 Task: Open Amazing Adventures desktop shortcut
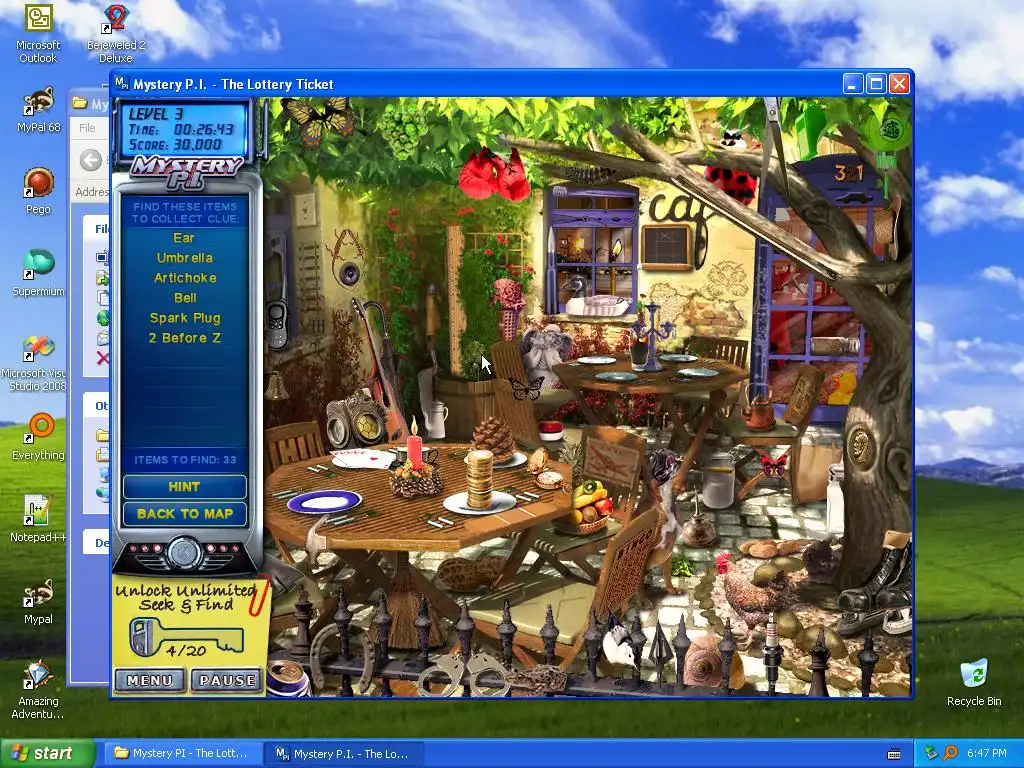click(x=38, y=689)
